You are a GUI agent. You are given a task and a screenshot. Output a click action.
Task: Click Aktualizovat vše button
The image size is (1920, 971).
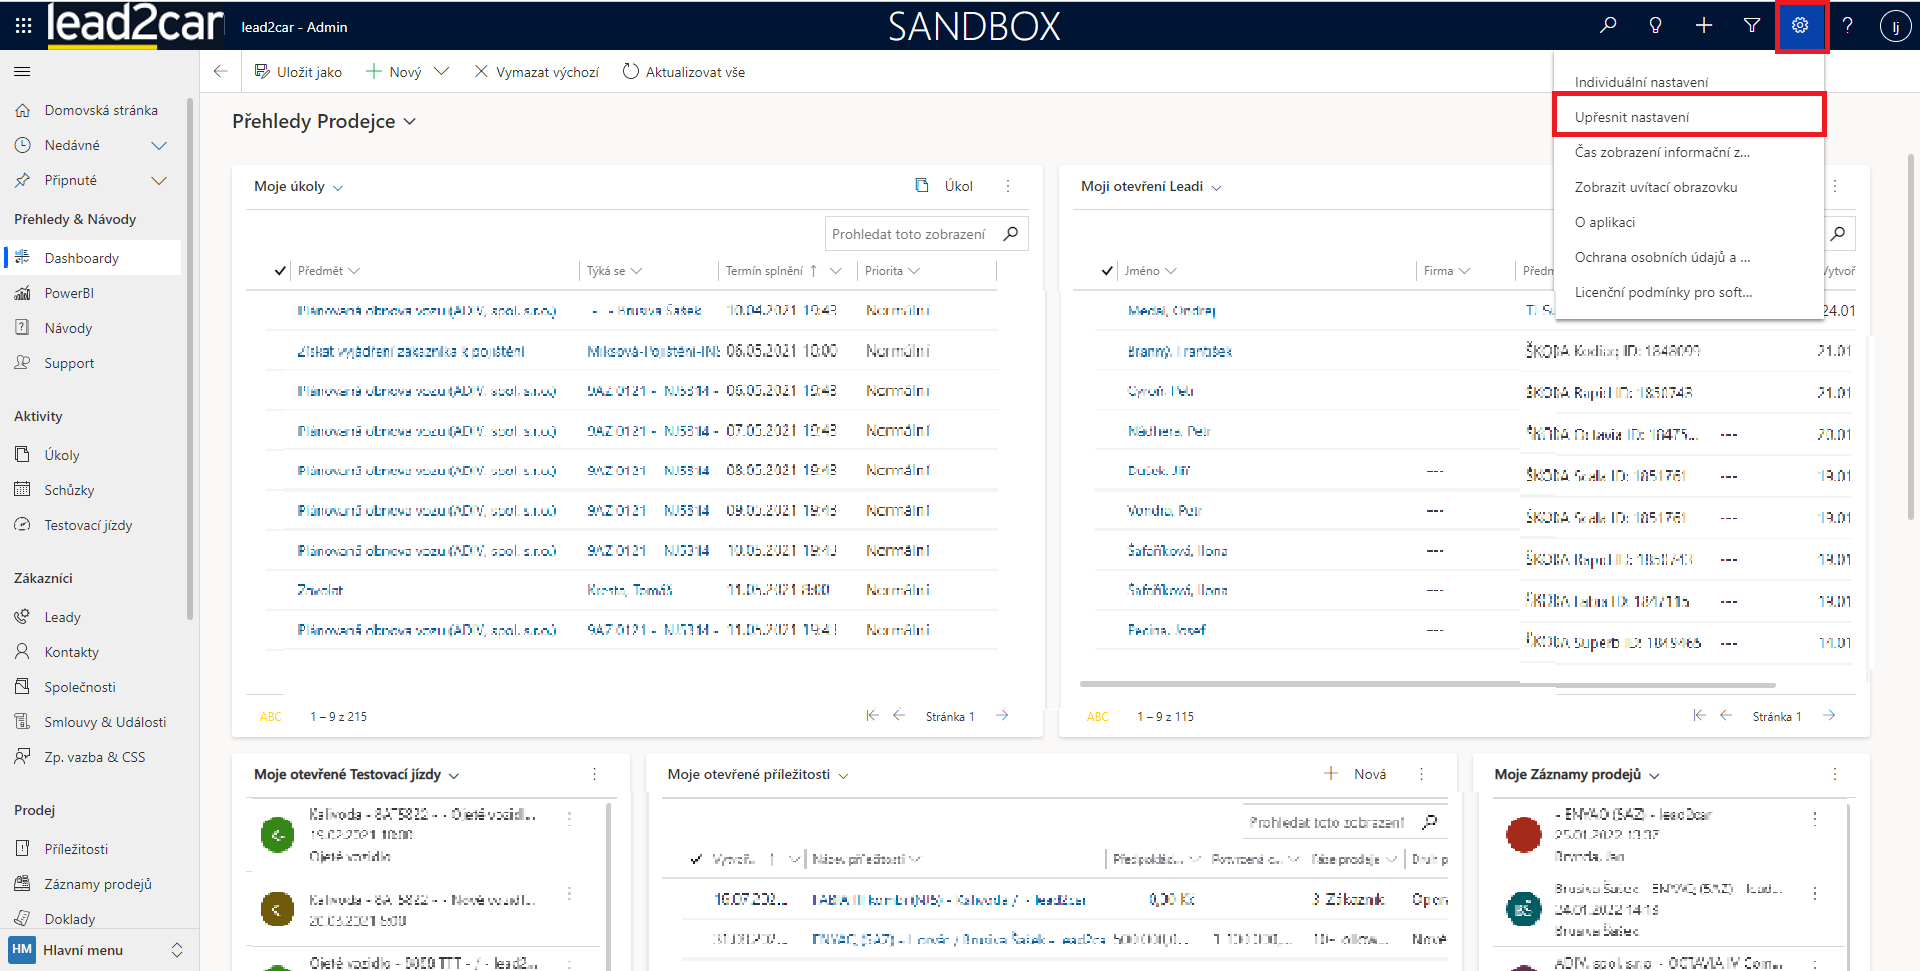click(684, 72)
